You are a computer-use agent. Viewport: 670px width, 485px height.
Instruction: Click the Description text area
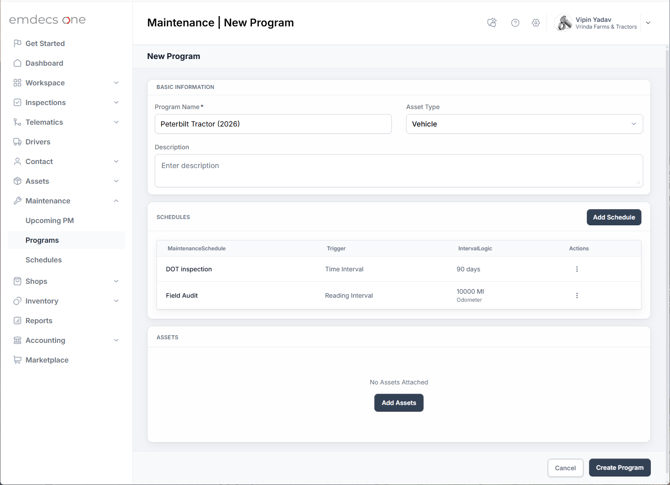(399, 171)
